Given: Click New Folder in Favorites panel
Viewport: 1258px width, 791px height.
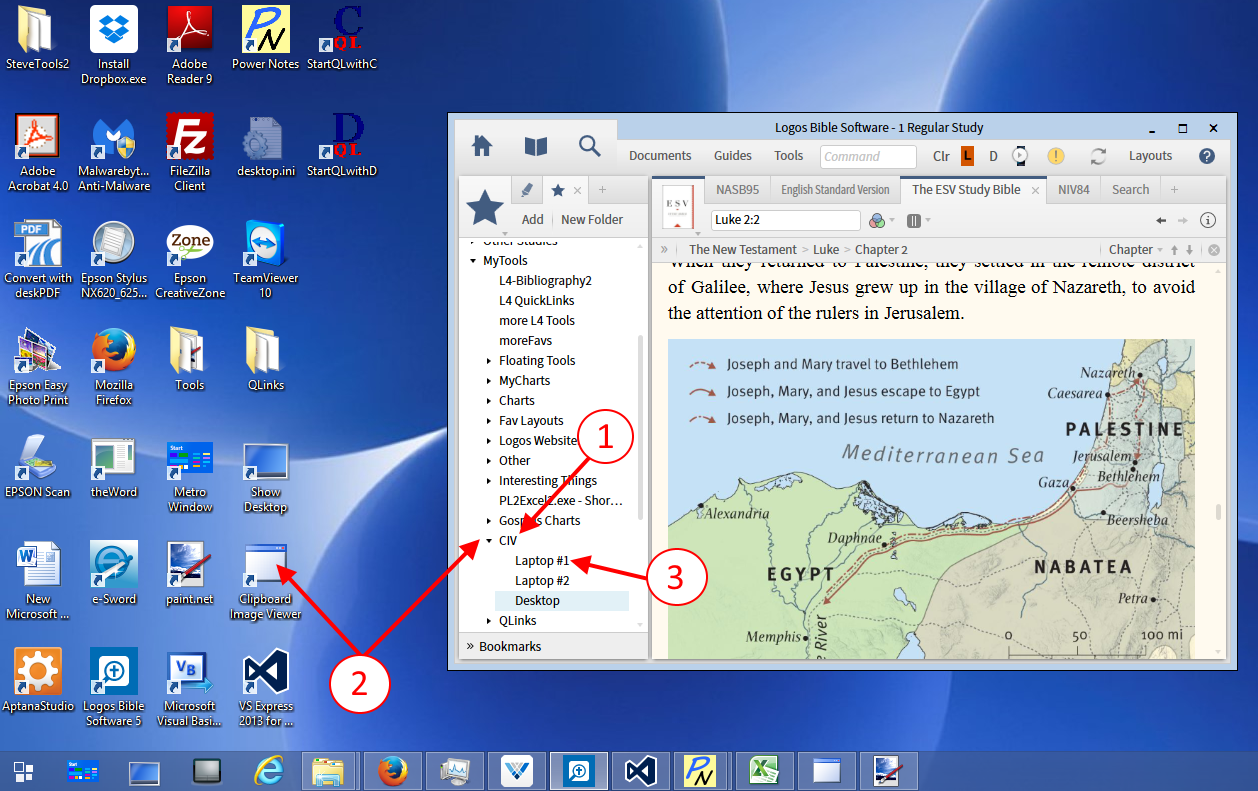Looking at the screenshot, I should coord(592,220).
